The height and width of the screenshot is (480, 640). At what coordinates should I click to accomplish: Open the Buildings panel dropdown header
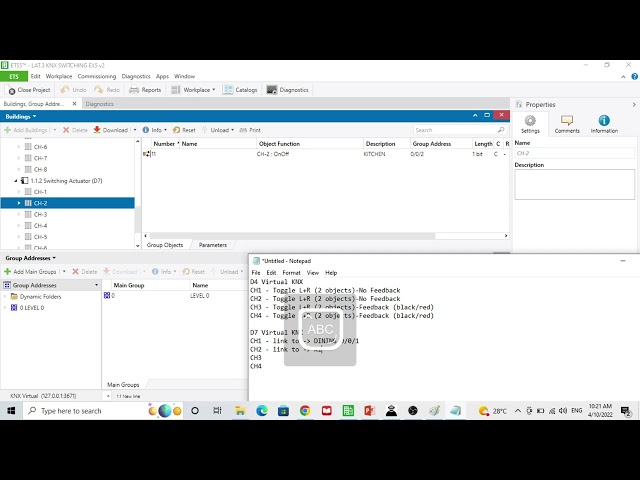tap(21, 116)
